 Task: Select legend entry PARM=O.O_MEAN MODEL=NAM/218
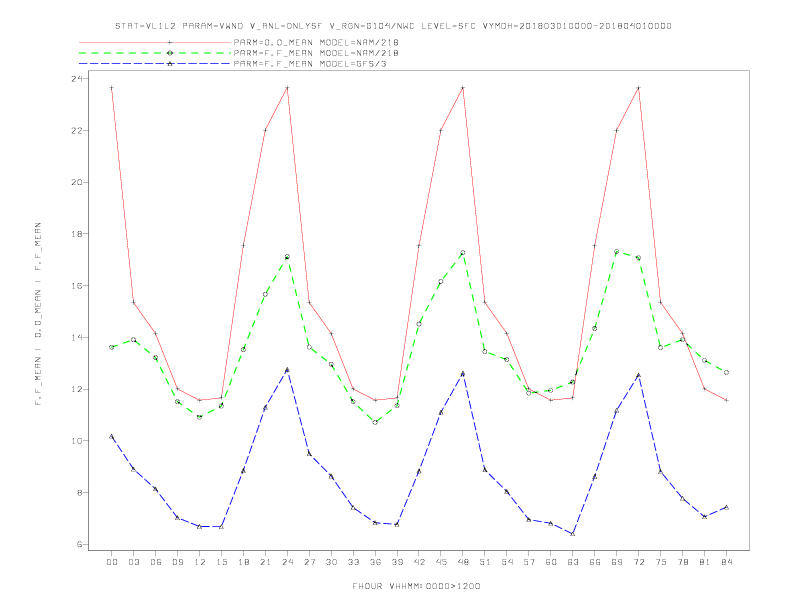(x=316, y=42)
